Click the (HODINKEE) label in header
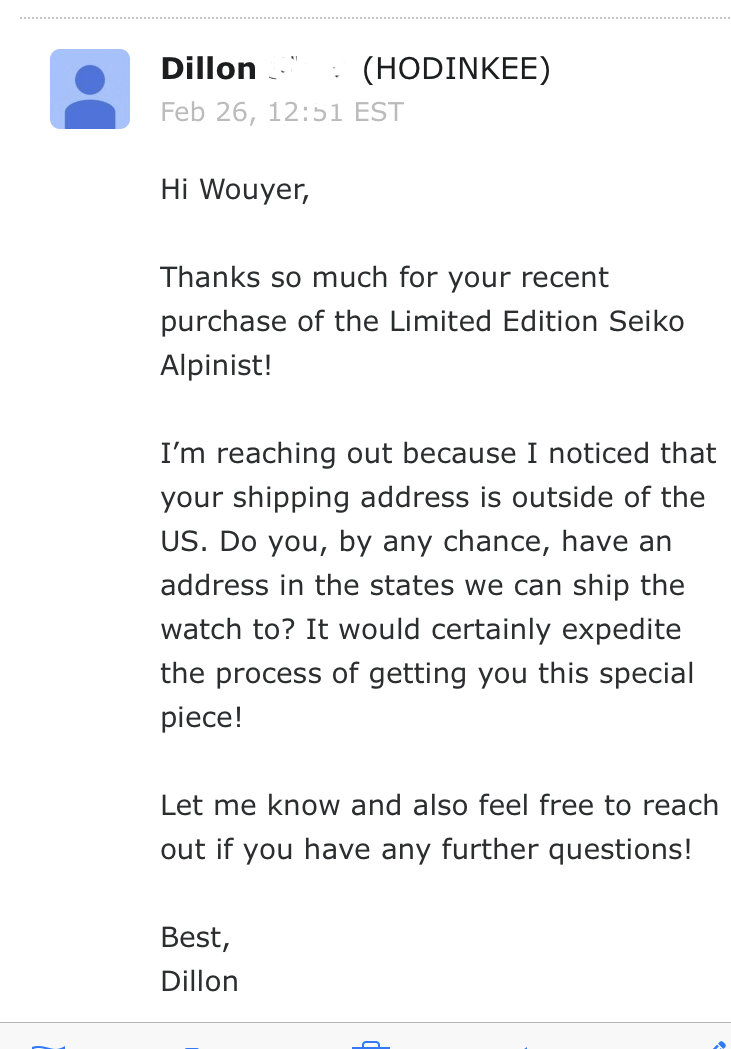Viewport: 731px width, 1049px height. coord(456,69)
